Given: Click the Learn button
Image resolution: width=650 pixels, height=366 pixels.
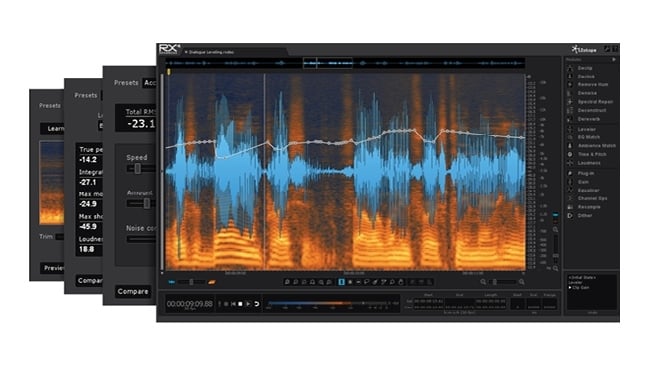Looking at the screenshot, I should point(52,128).
